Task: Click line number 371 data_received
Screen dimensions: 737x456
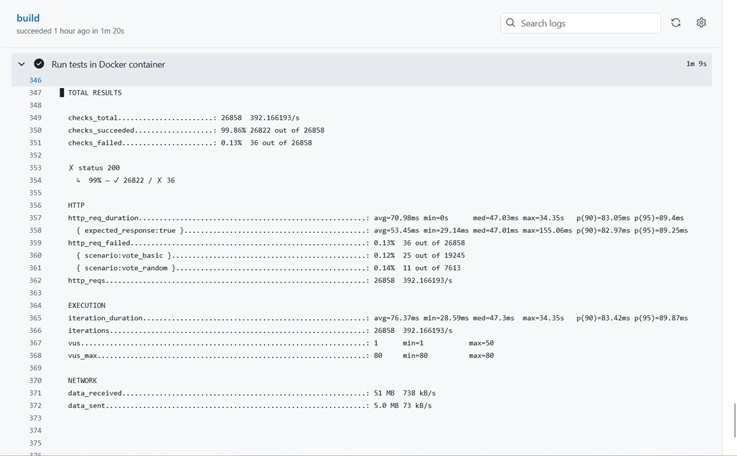Action: pyautogui.click(x=35, y=393)
